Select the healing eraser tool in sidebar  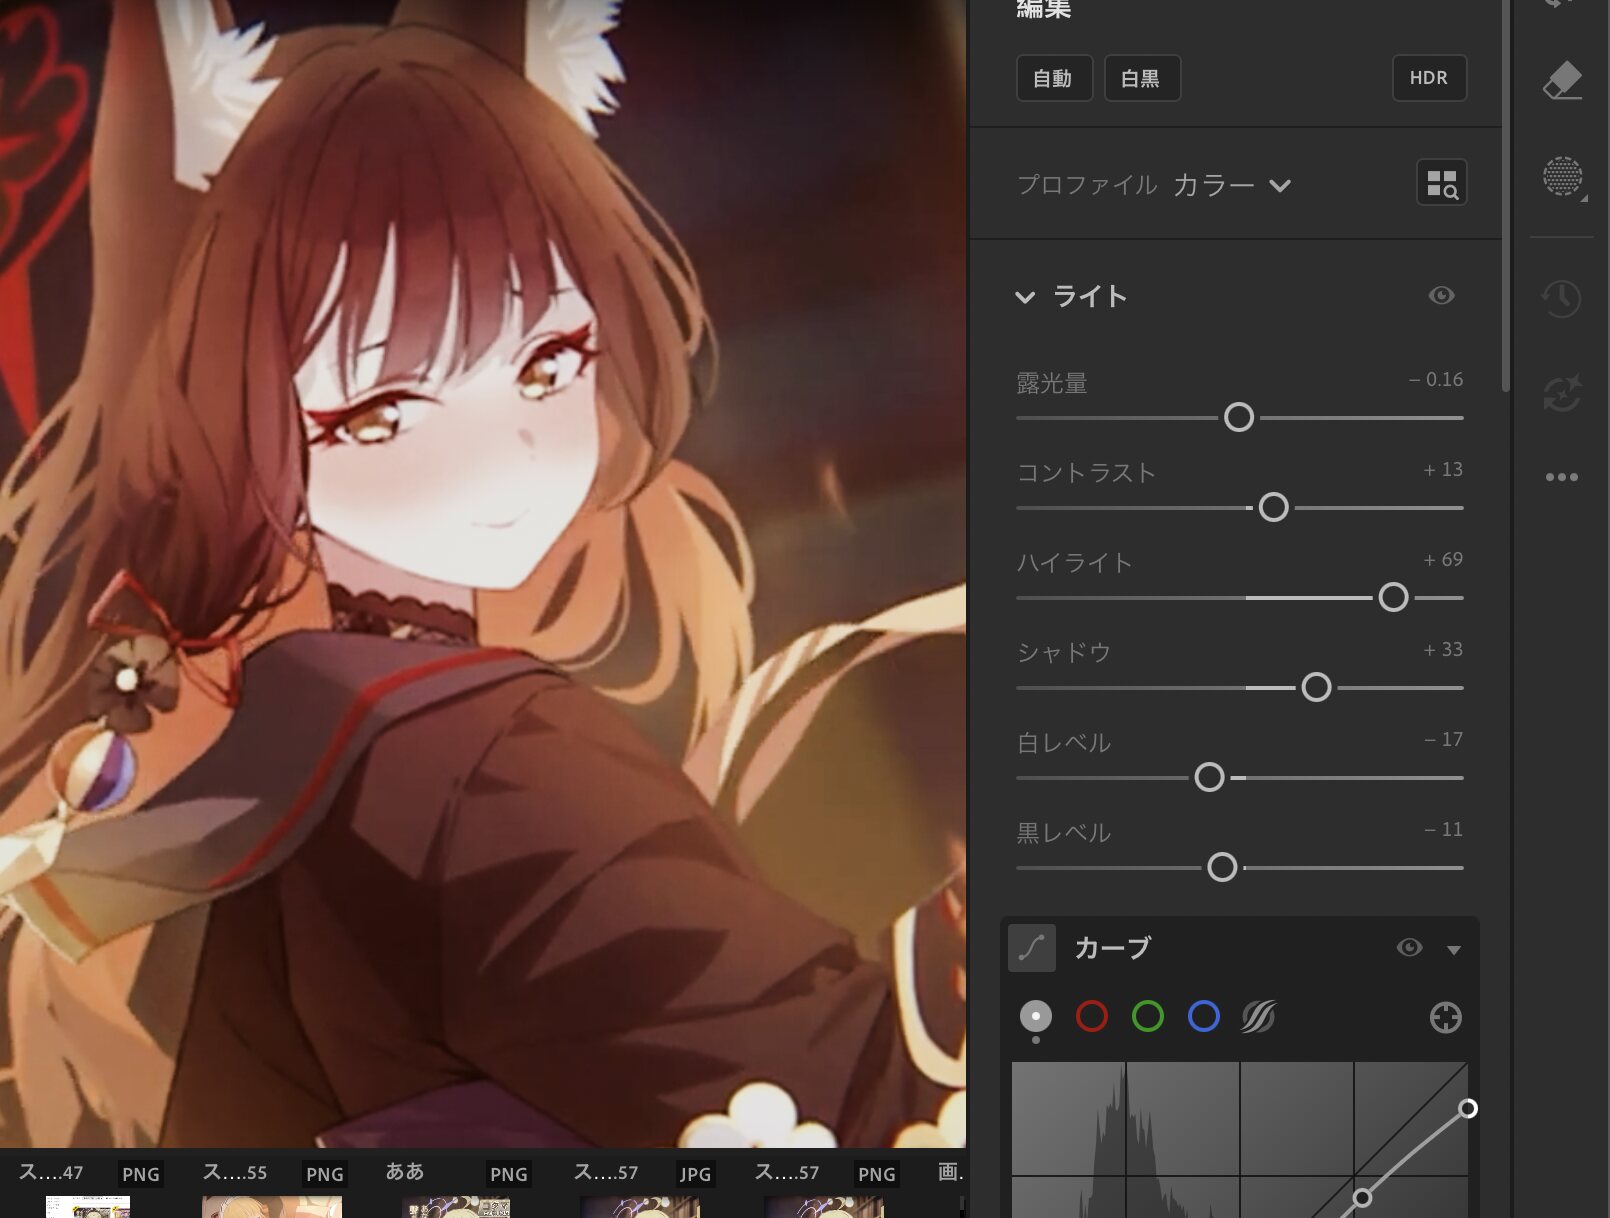tap(1562, 81)
